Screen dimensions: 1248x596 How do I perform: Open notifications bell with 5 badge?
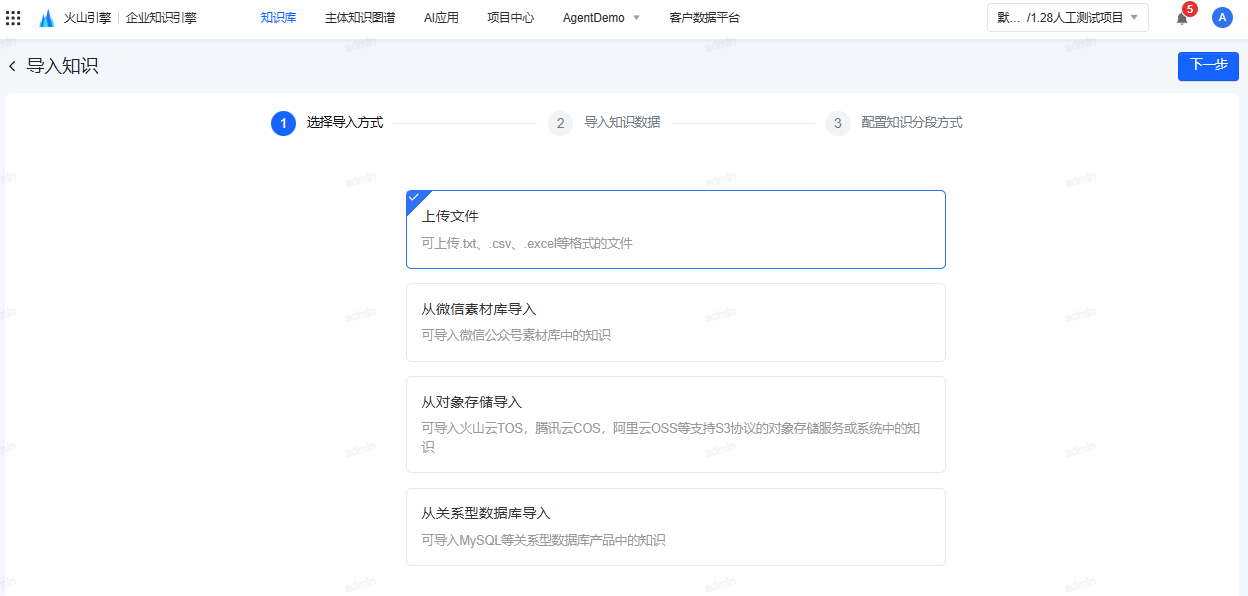tap(1182, 18)
